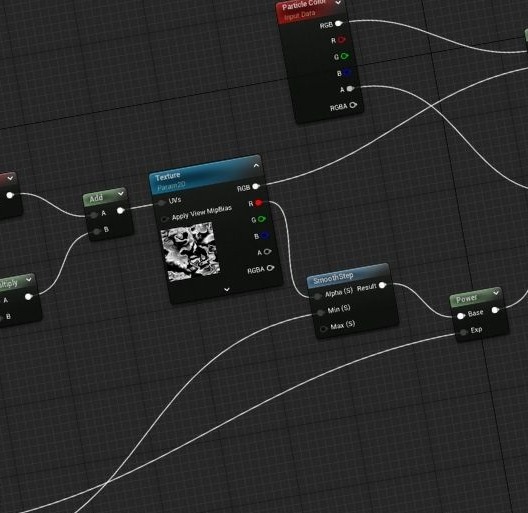Click the Add node B input pin

click(97, 231)
